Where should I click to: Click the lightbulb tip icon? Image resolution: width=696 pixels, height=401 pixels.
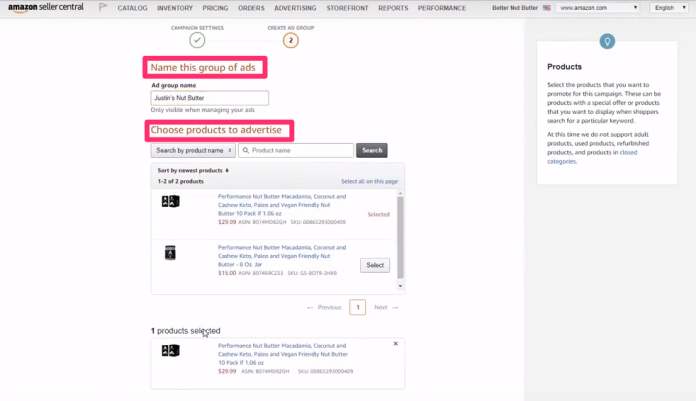point(607,41)
